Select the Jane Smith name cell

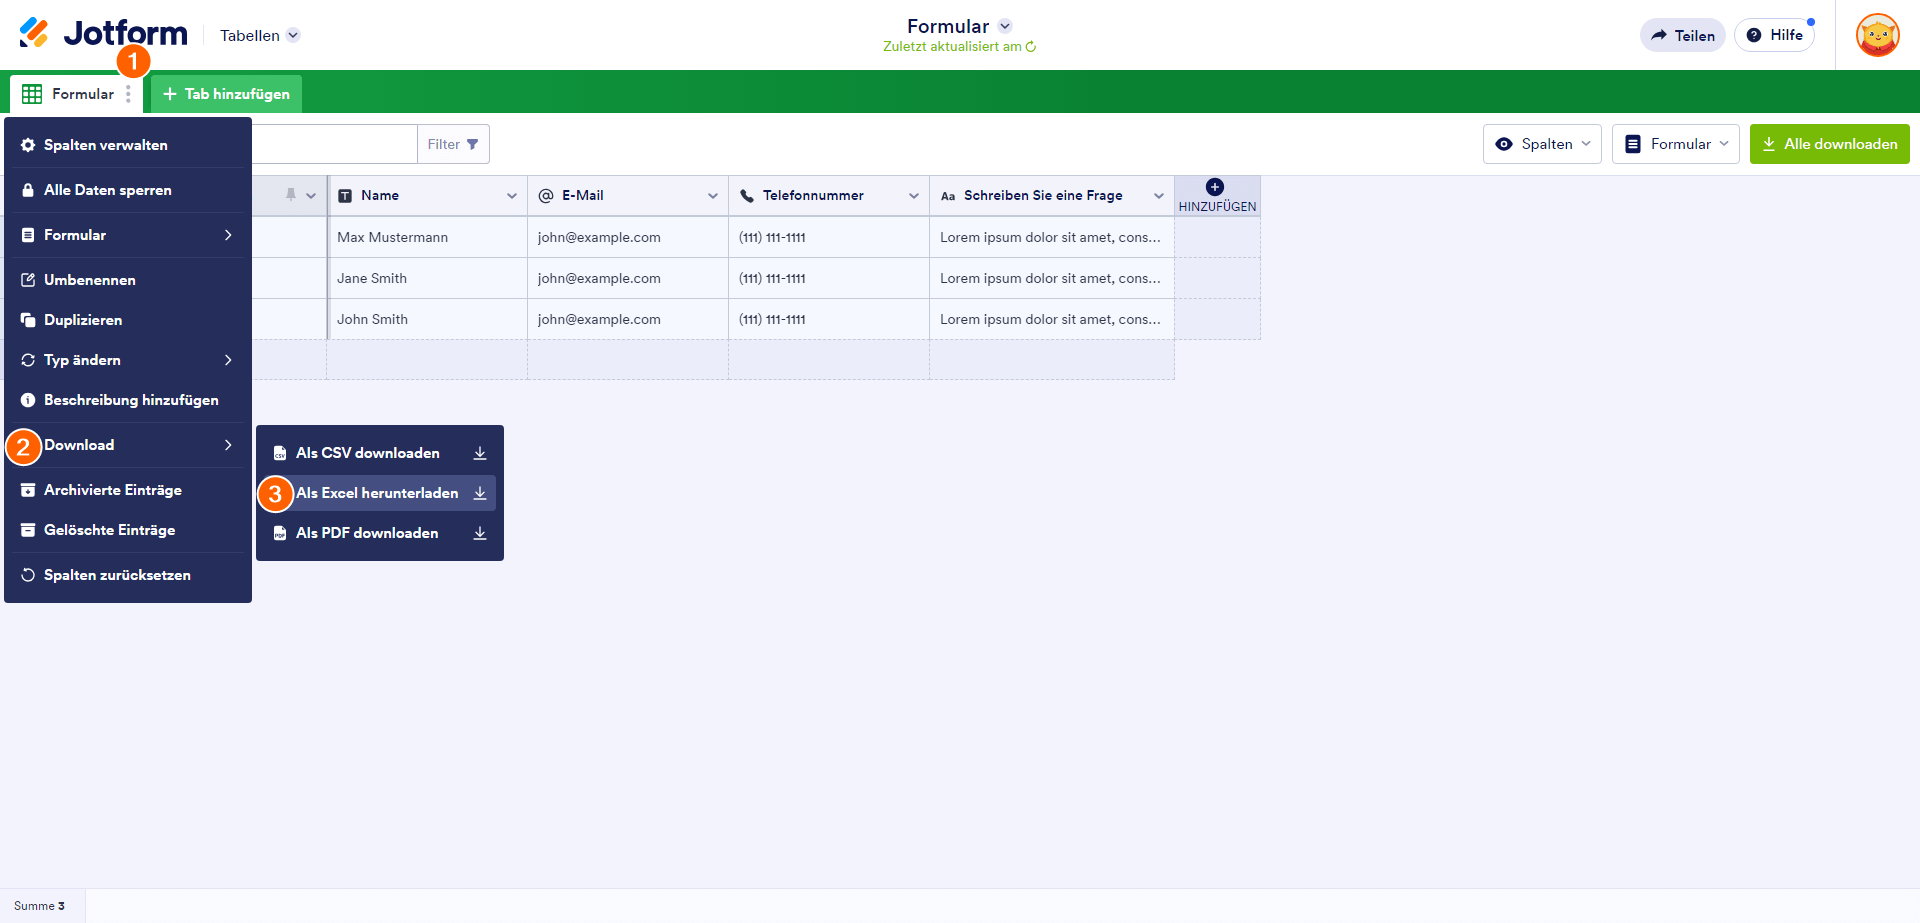point(428,278)
